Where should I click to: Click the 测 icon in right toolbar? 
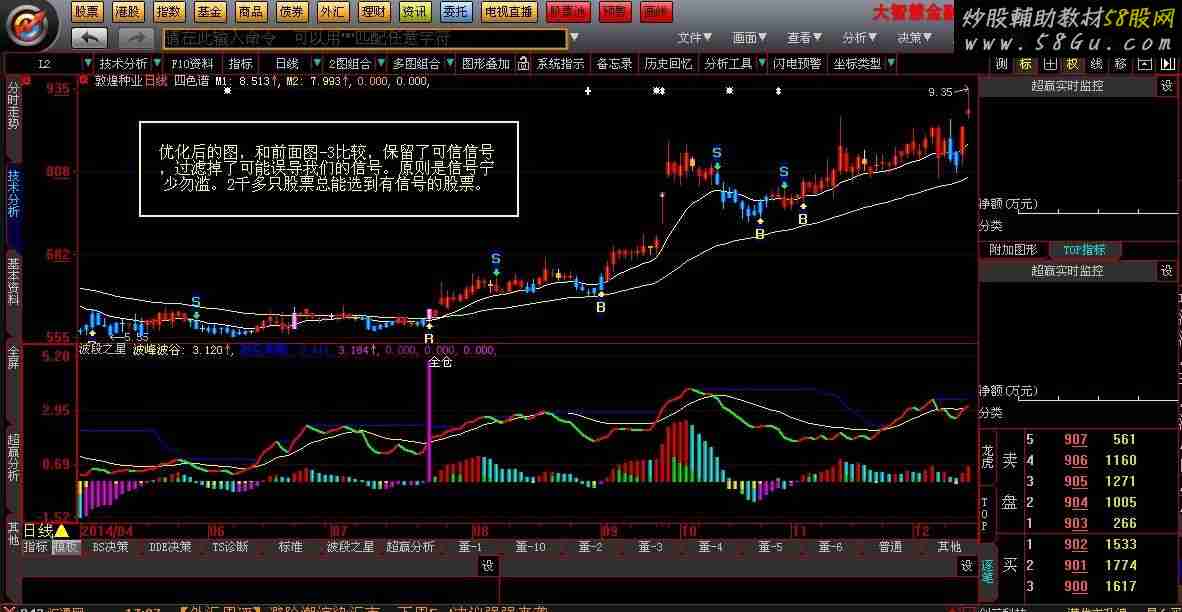point(1001,64)
